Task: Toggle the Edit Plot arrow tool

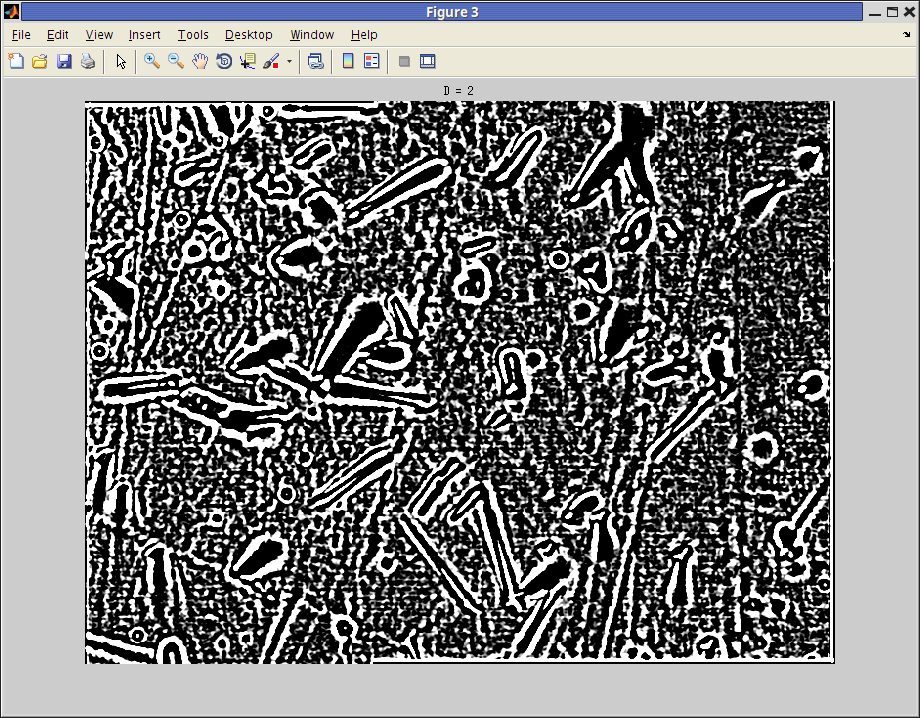Action: pyautogui.click(x=121, y=61)
